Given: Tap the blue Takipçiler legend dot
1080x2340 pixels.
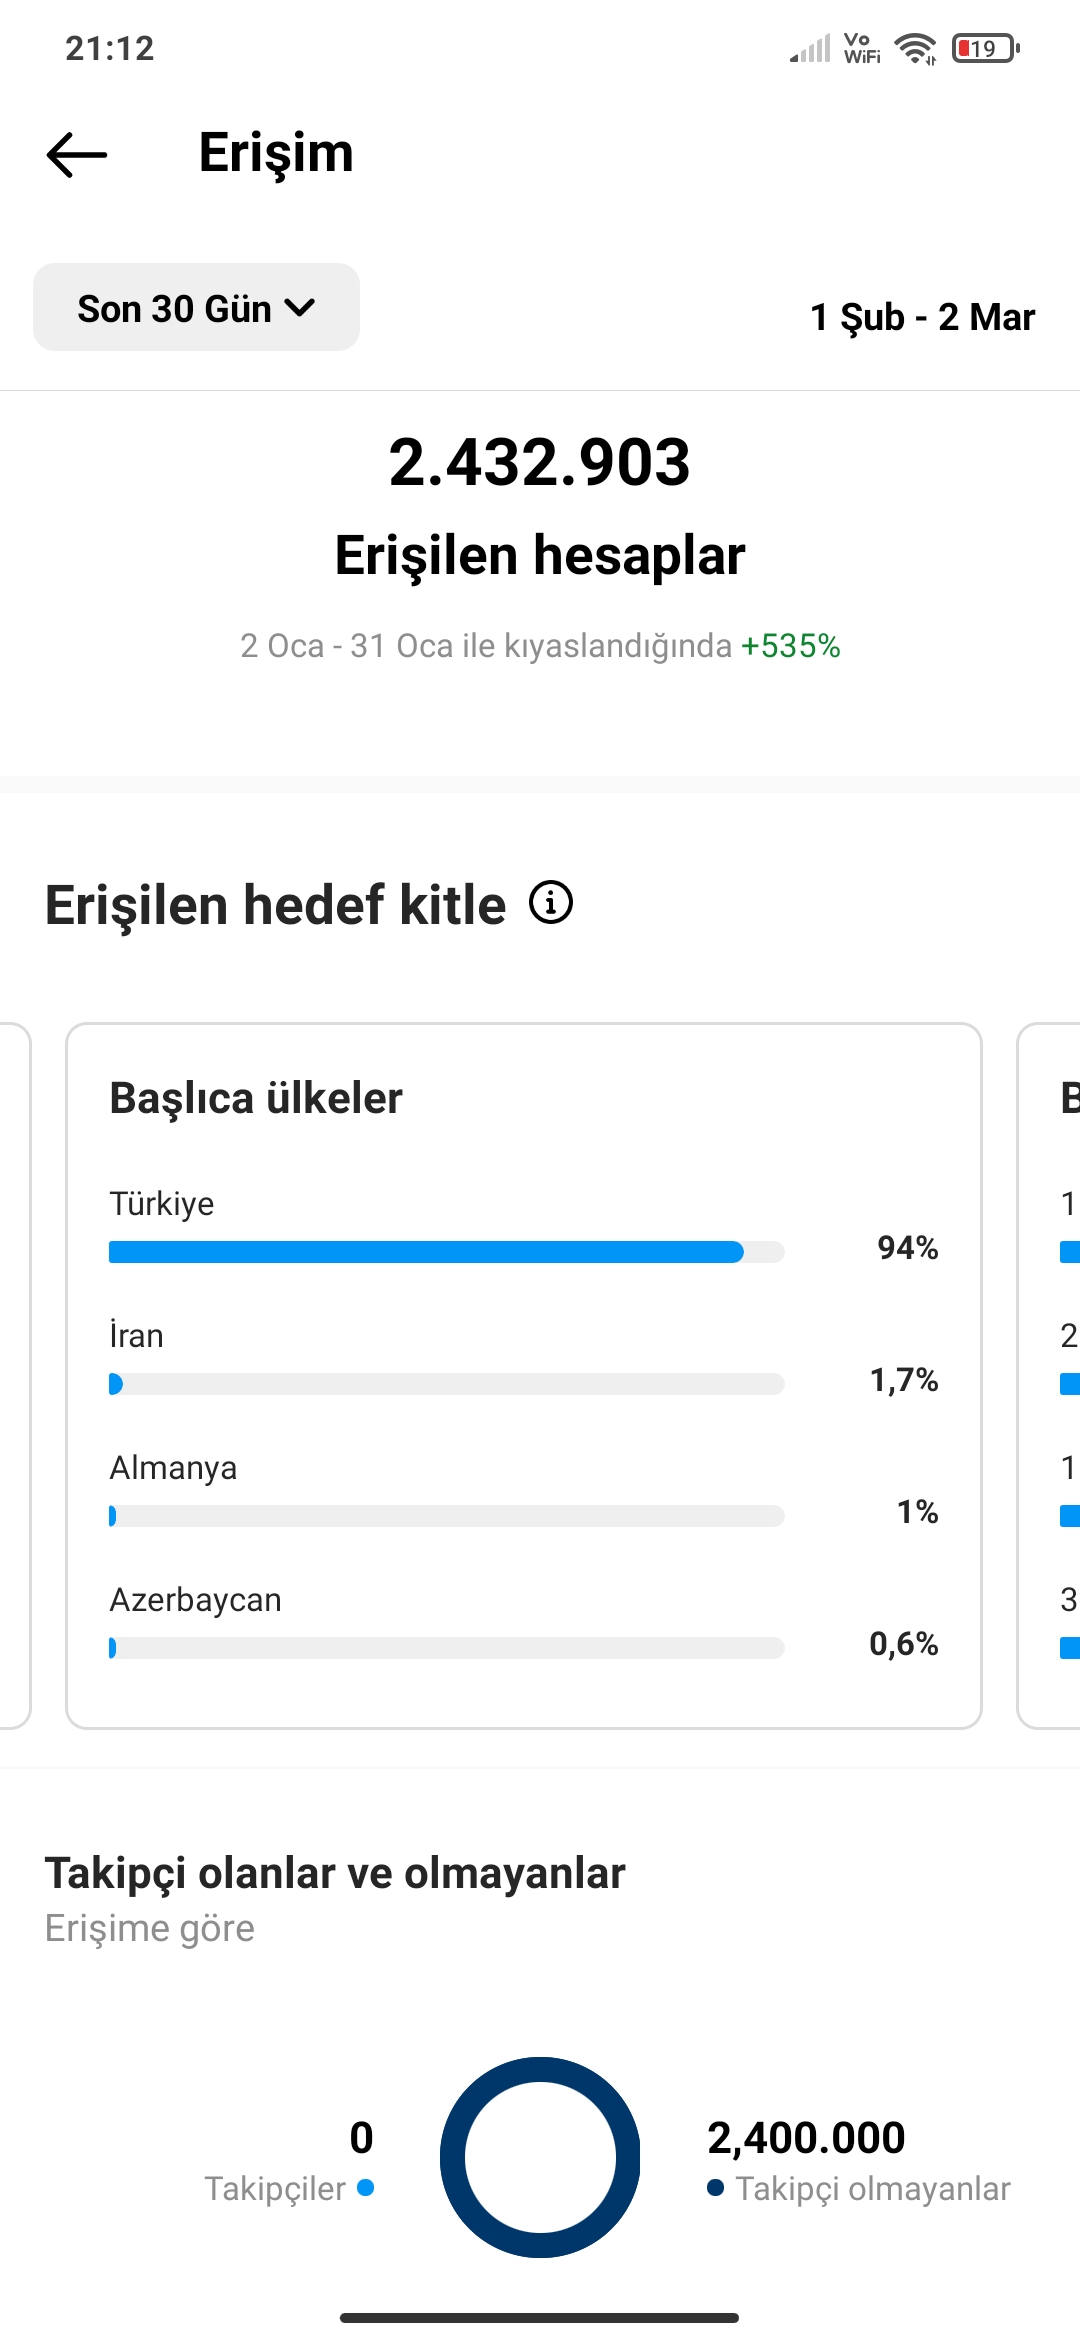Looking at the screenshot, I should 365,2187.
